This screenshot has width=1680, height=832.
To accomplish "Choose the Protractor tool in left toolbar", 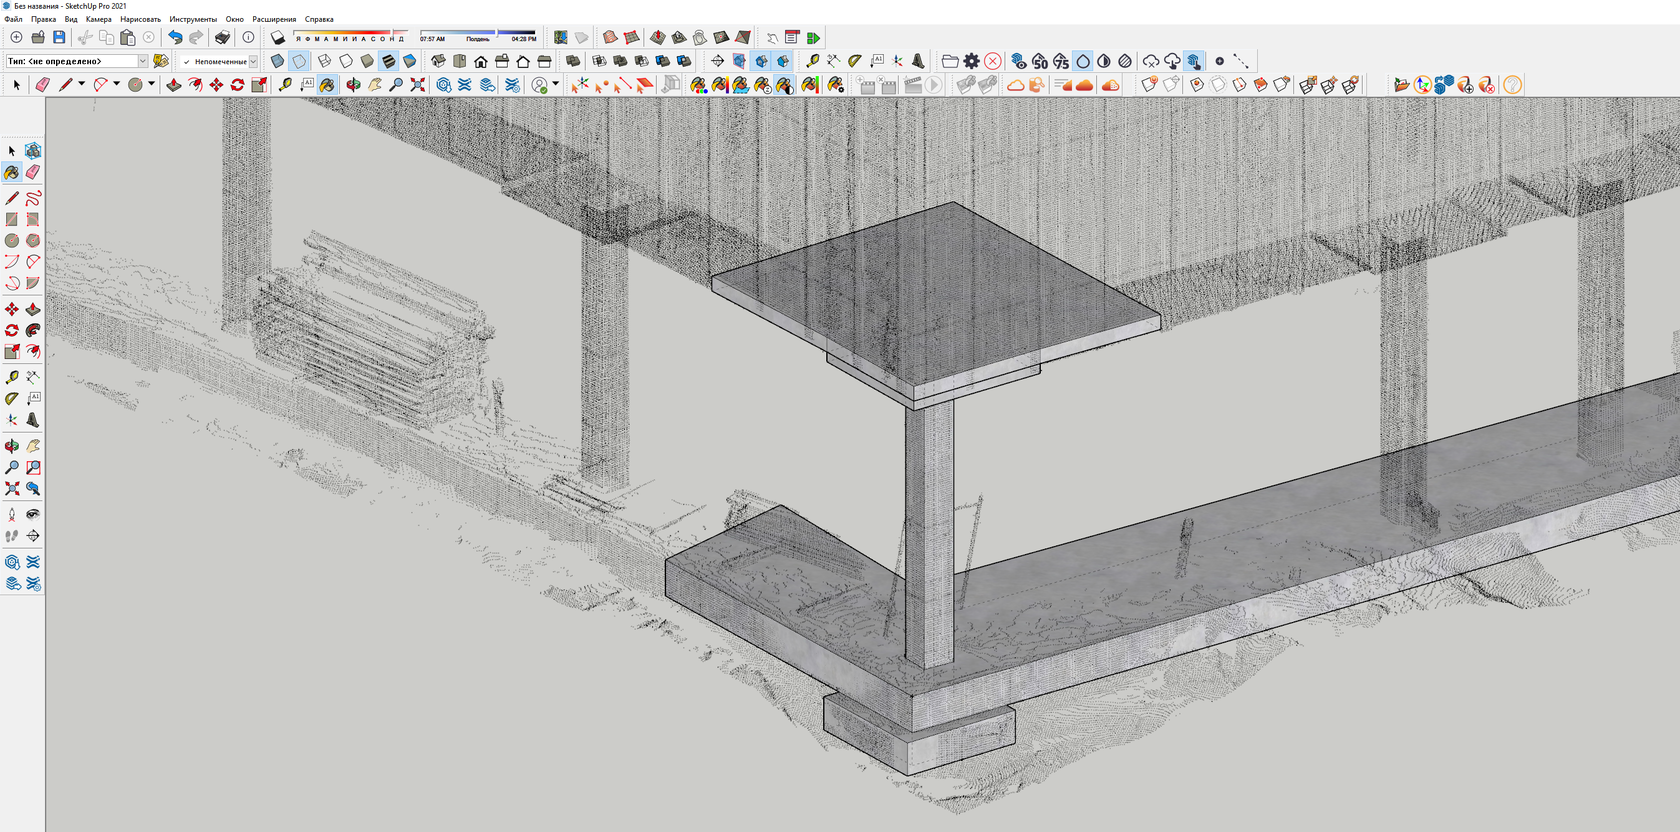I will (x=12, y=399).
